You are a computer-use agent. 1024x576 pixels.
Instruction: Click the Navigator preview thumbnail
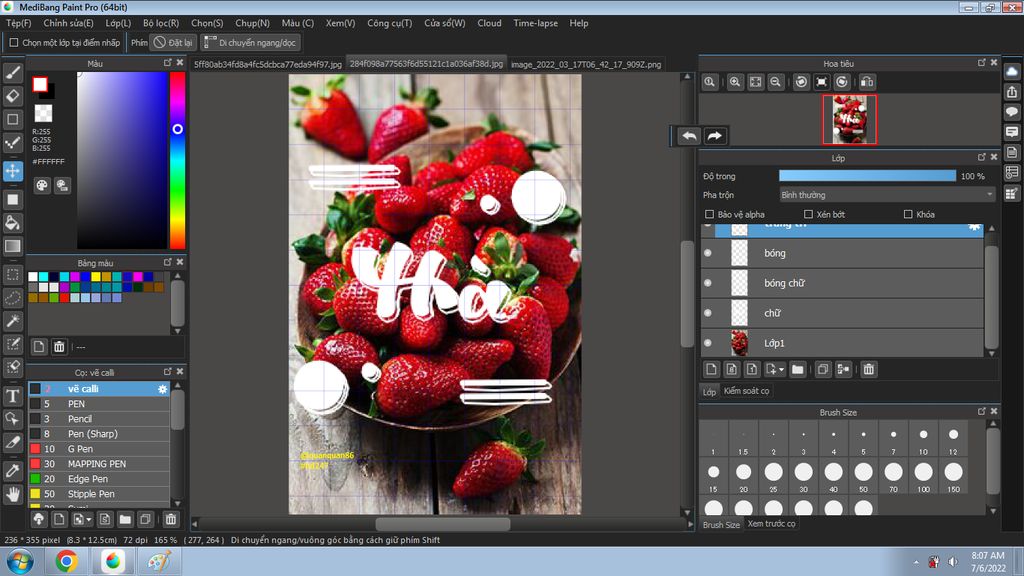coord(850,120)
